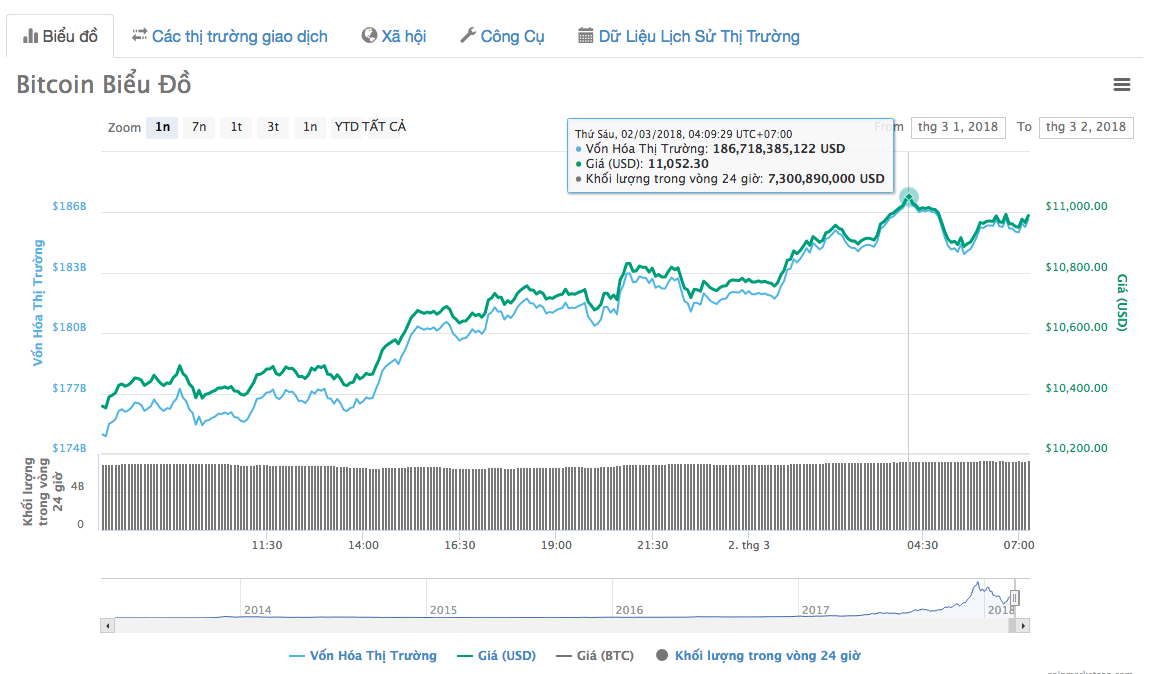
Task: Click the calendar icon beside Dữ Liệu
Action: pos(586,35)
